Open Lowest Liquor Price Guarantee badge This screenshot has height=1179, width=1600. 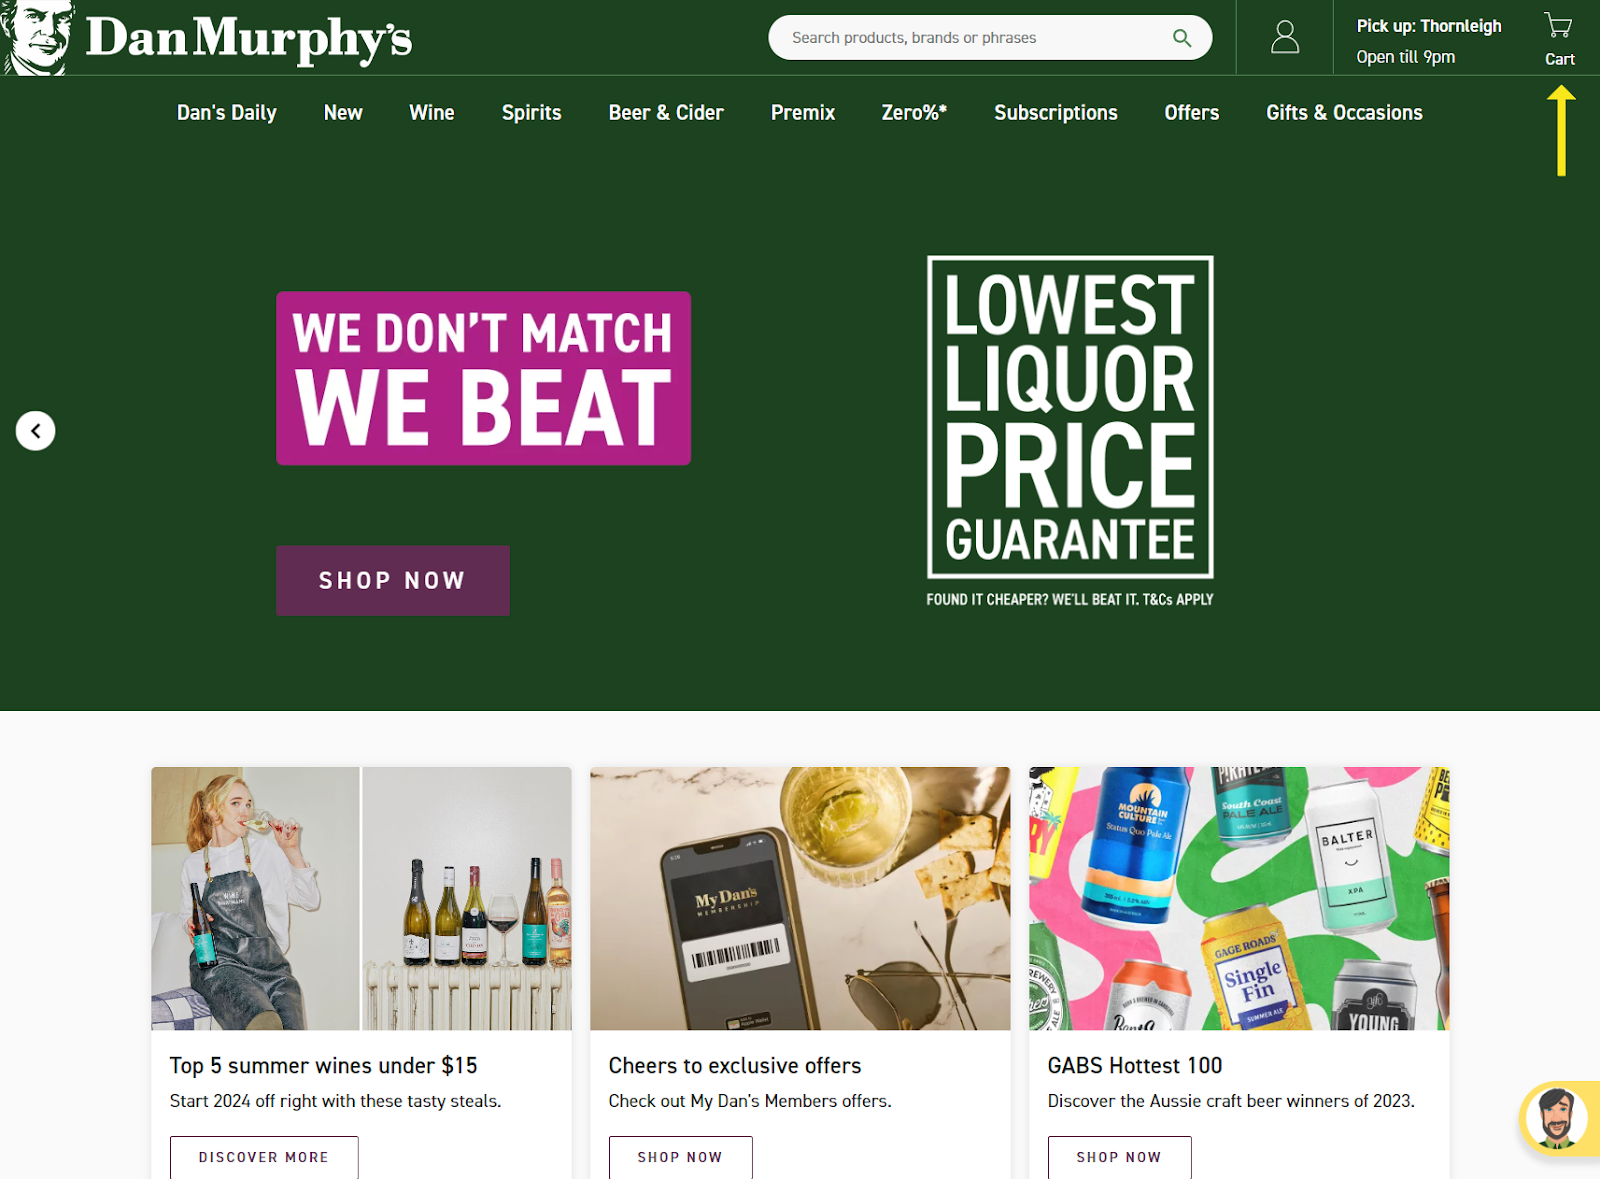(x=1070, y=431)
